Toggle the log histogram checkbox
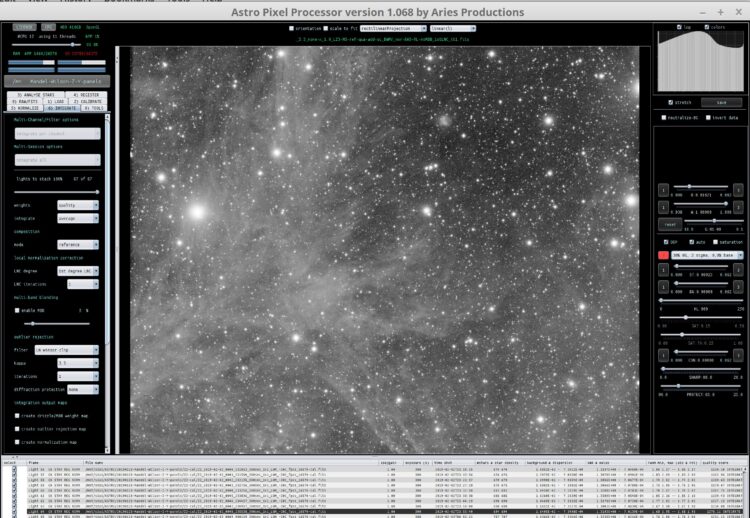This screenshot has width=750, height=518. click(679, 27)
